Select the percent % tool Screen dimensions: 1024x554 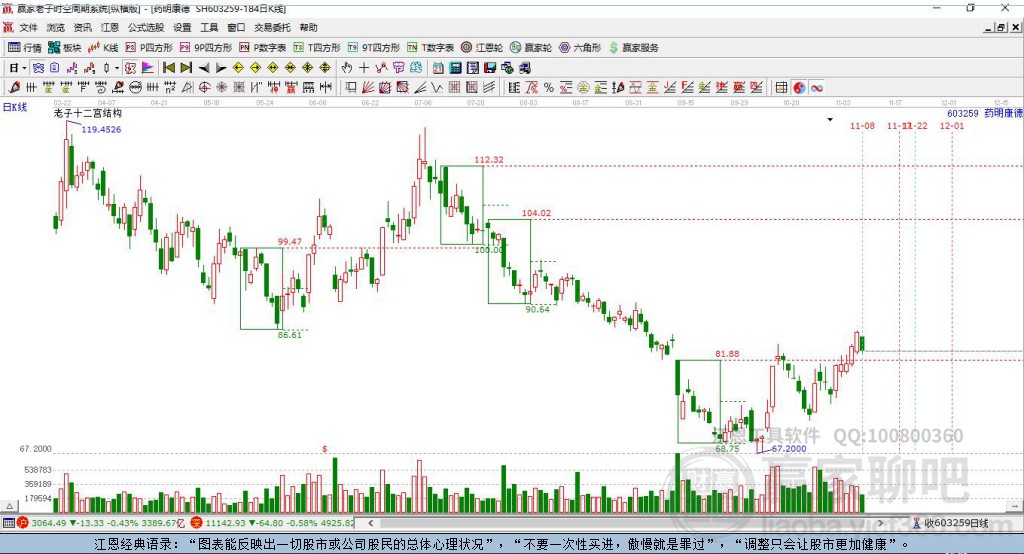[549, 88]
